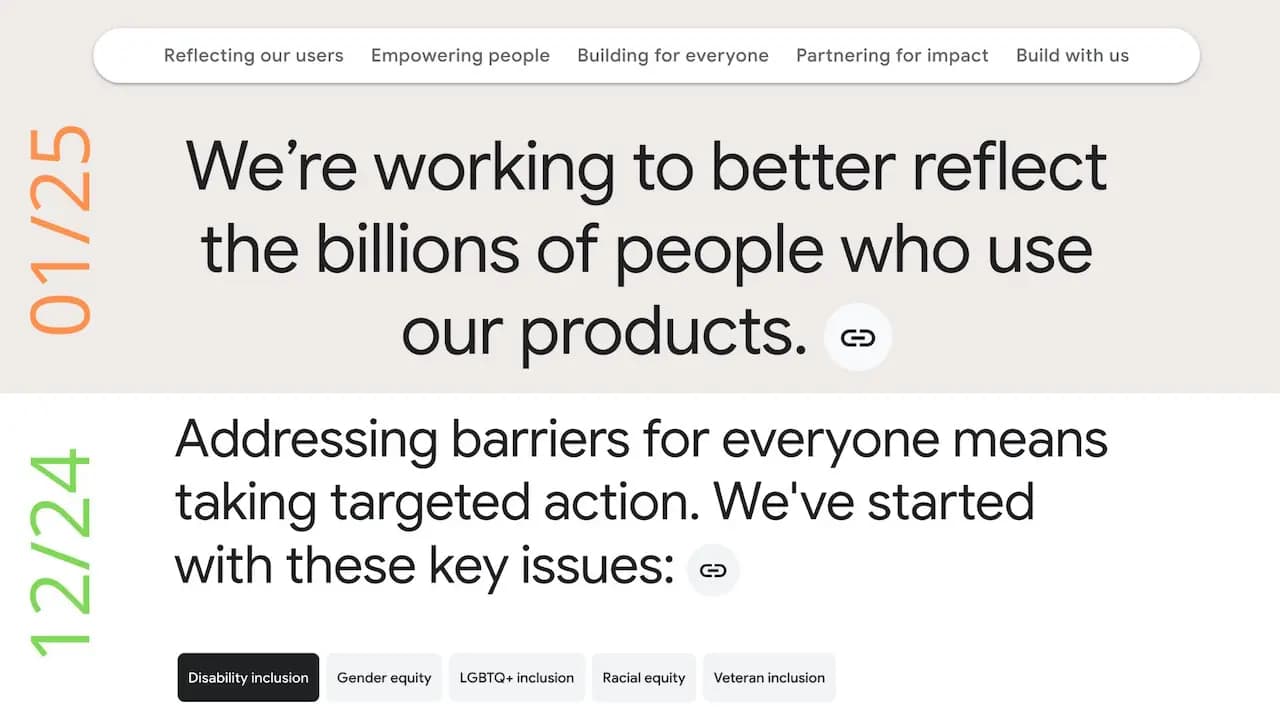Select the Racial equity chip
1280x720 pixels.
(644, 677)
